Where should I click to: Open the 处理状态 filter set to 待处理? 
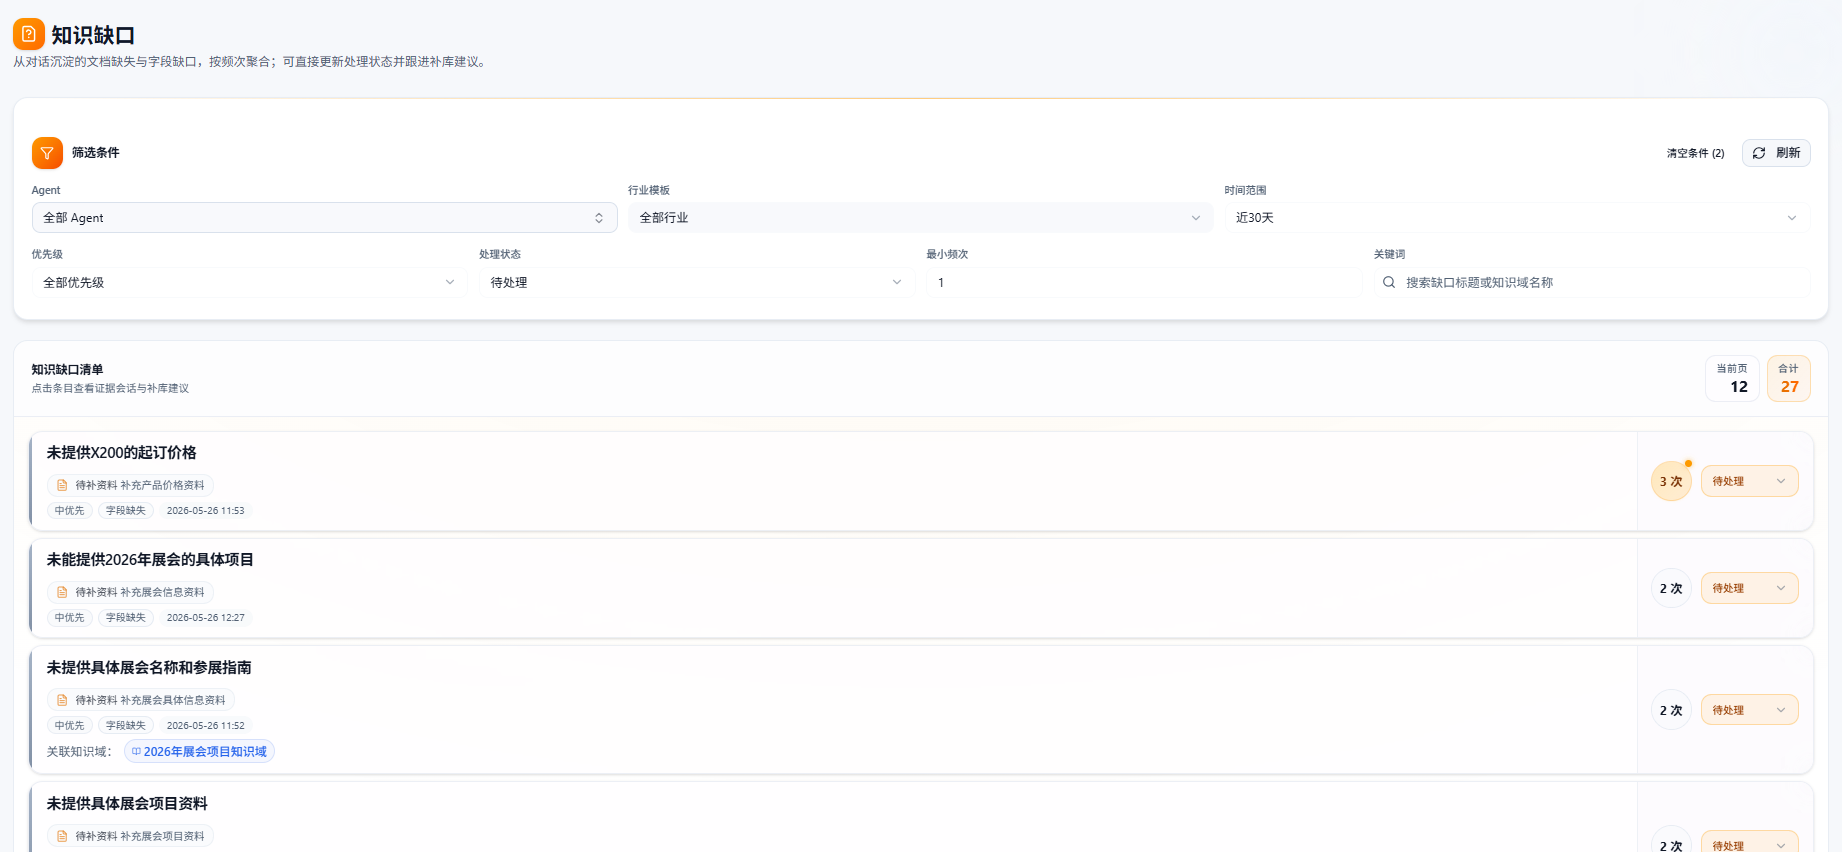[697, 282]
